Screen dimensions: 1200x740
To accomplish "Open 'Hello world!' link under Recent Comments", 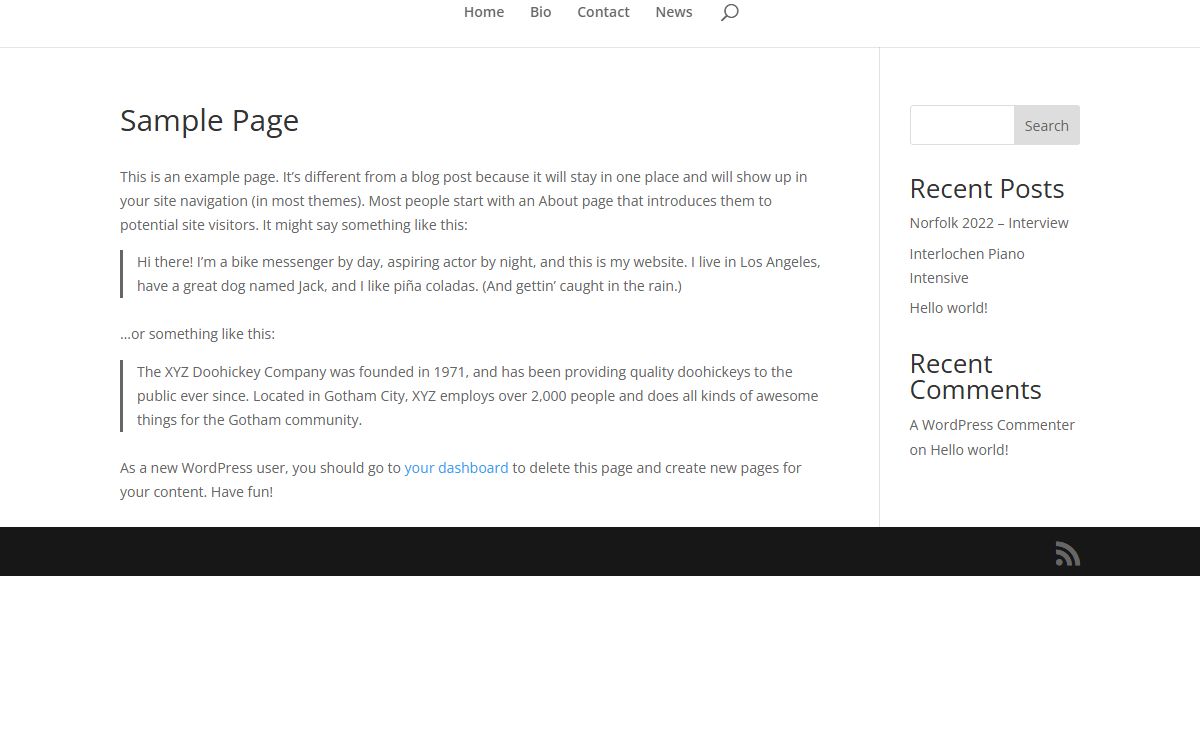I will 969,450.
